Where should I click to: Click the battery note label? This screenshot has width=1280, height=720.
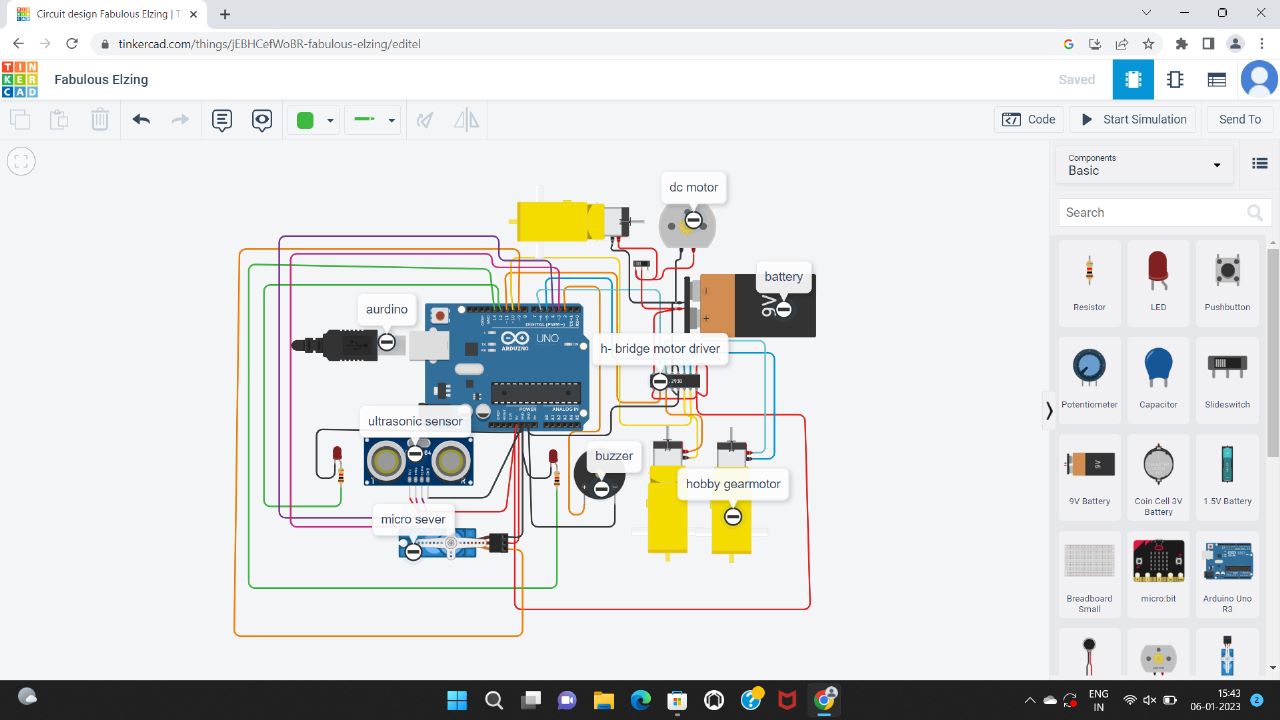tap(783, 277)
